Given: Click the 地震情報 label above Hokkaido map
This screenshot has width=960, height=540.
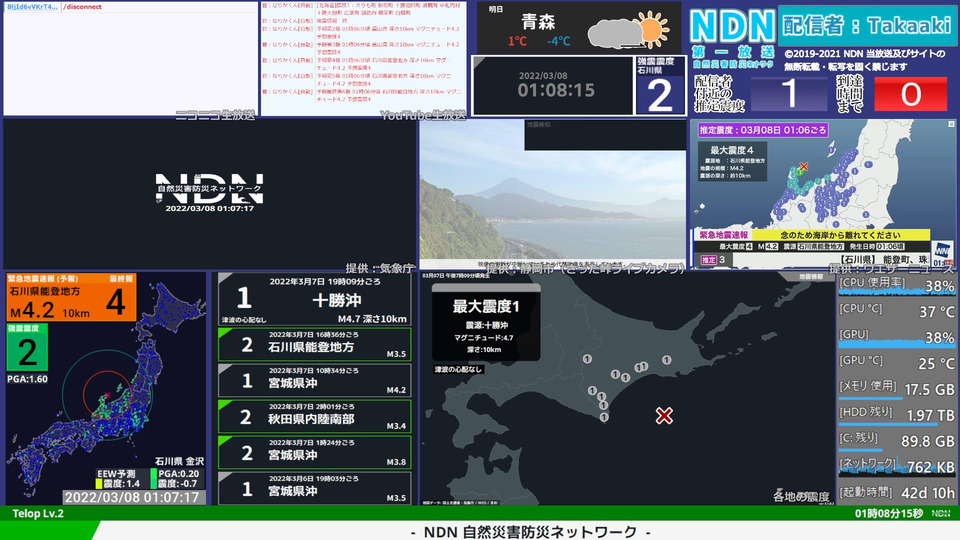Looking at the screenshot, I should tap(811, 277).
